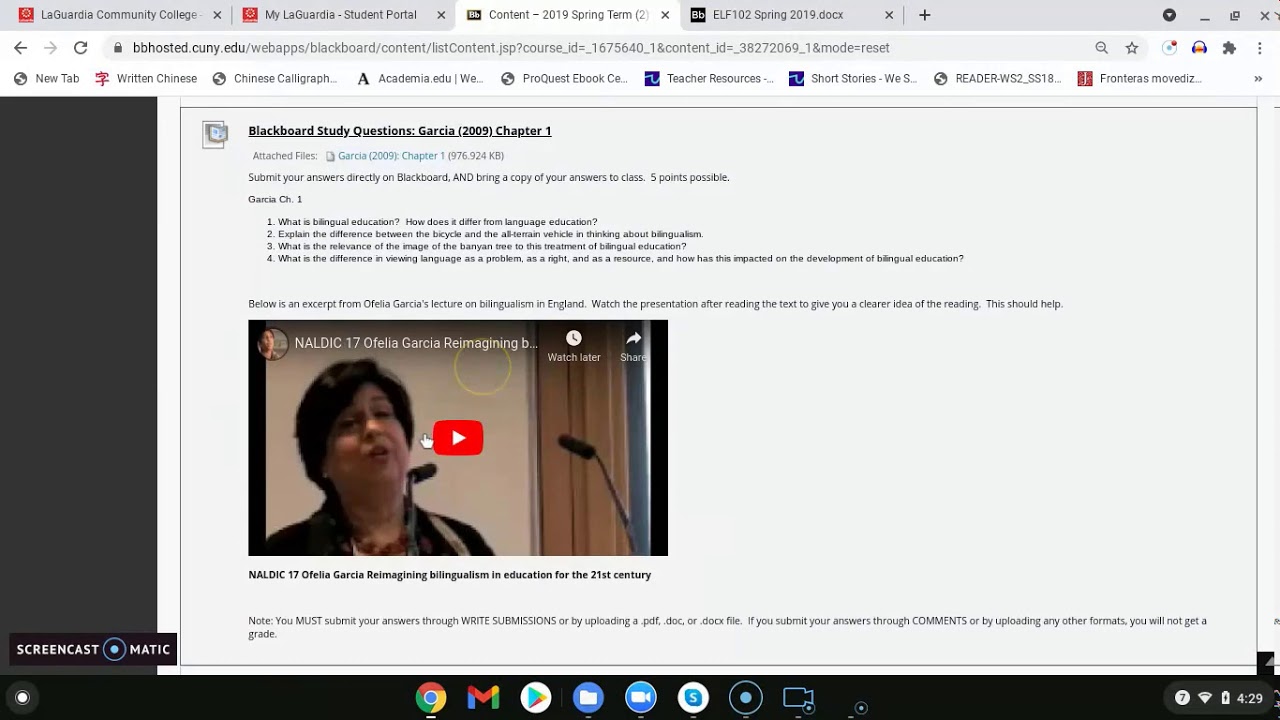Open the tab search dropdown arrow
The image size is (1280, 720).
point(1169,15)
